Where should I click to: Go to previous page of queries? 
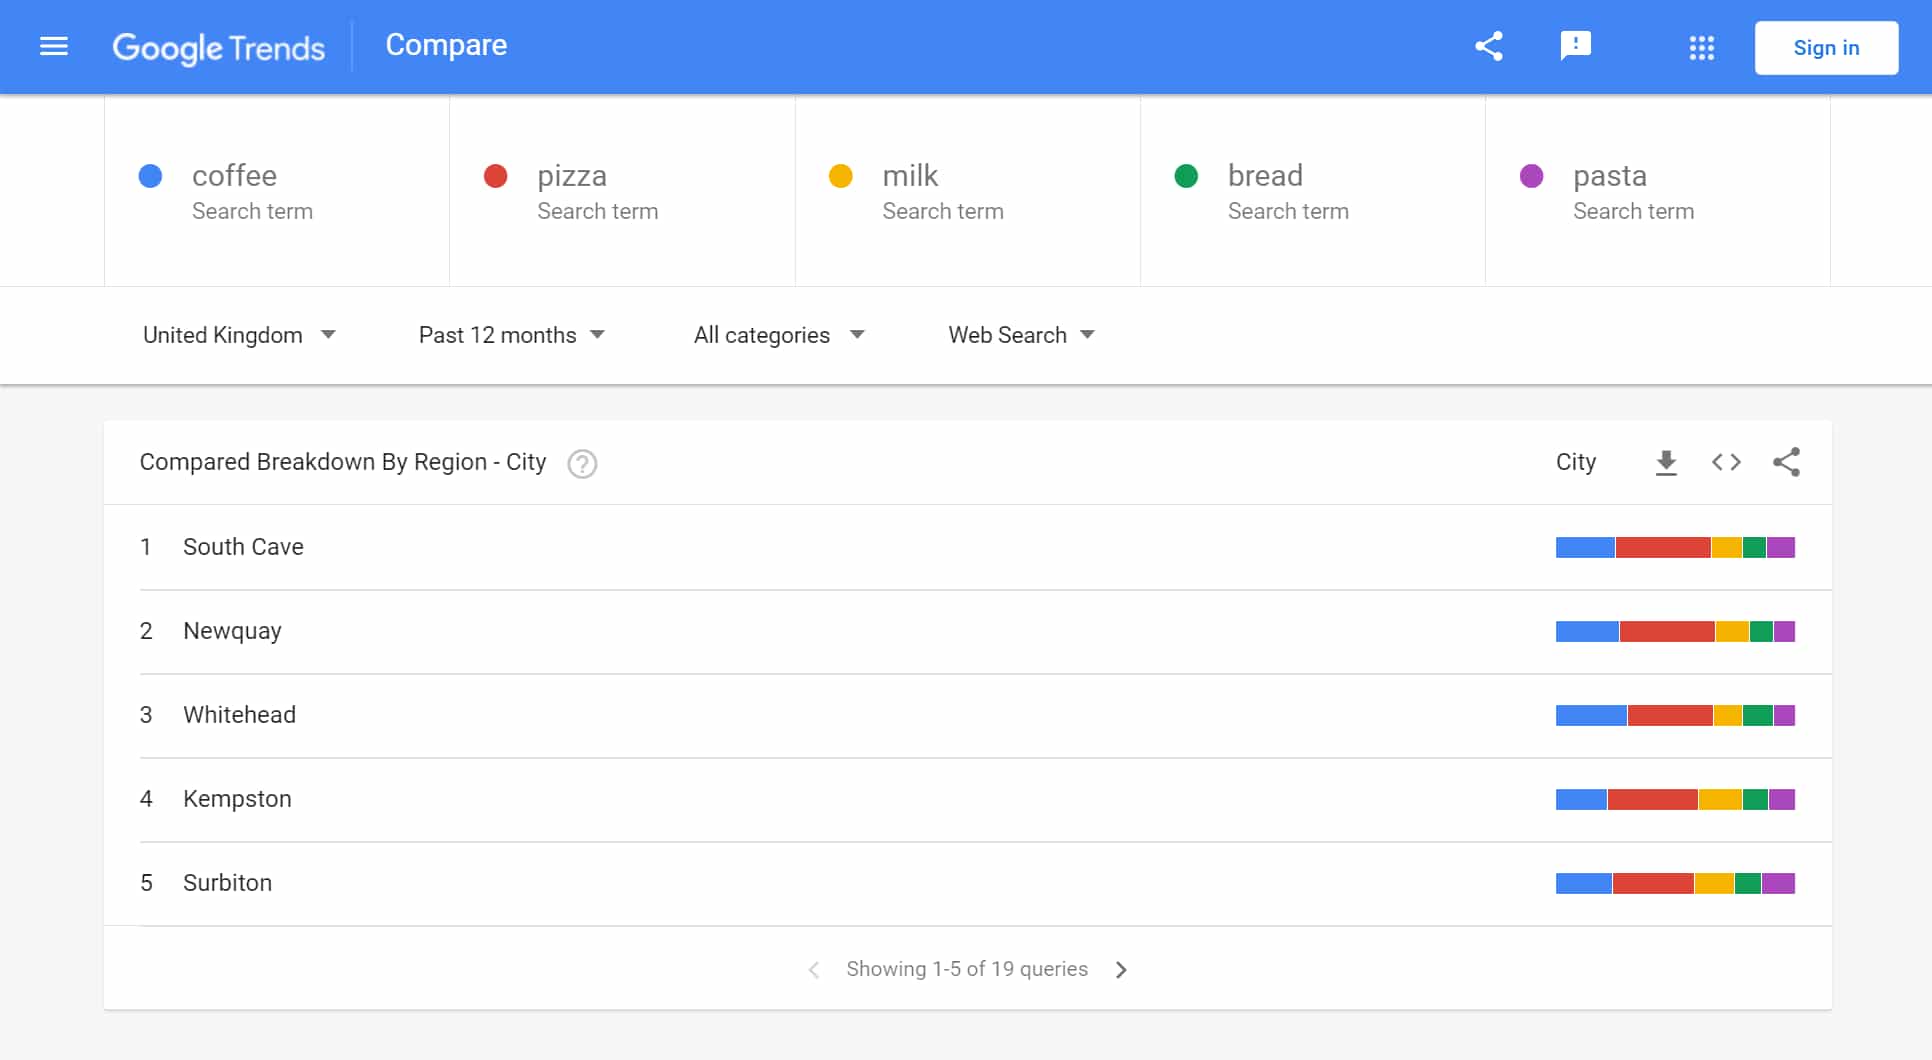tap(814, 970)
